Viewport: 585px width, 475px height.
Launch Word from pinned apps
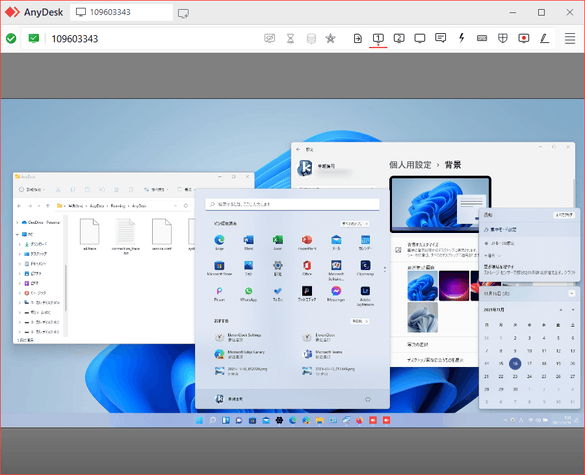point(248,242)
